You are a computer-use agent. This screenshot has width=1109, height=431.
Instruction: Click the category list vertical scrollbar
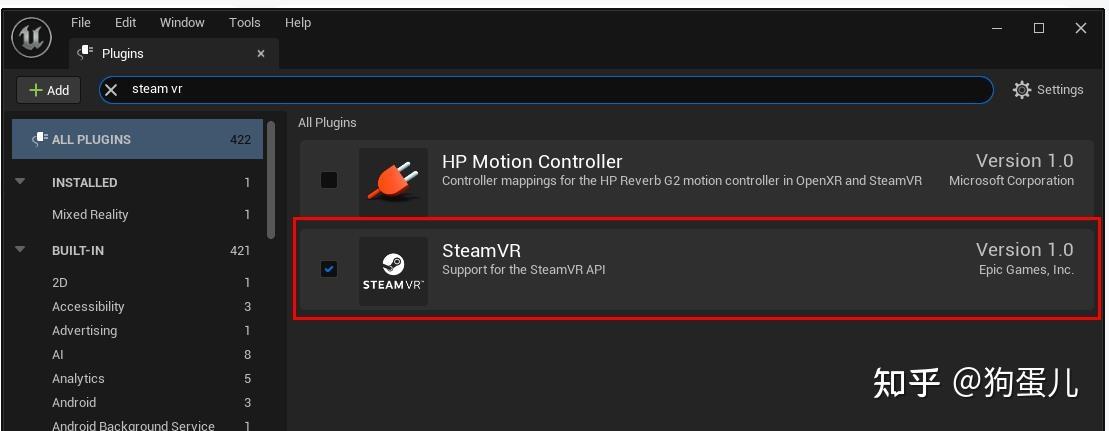pyautogui.click(x=271, y=180)
